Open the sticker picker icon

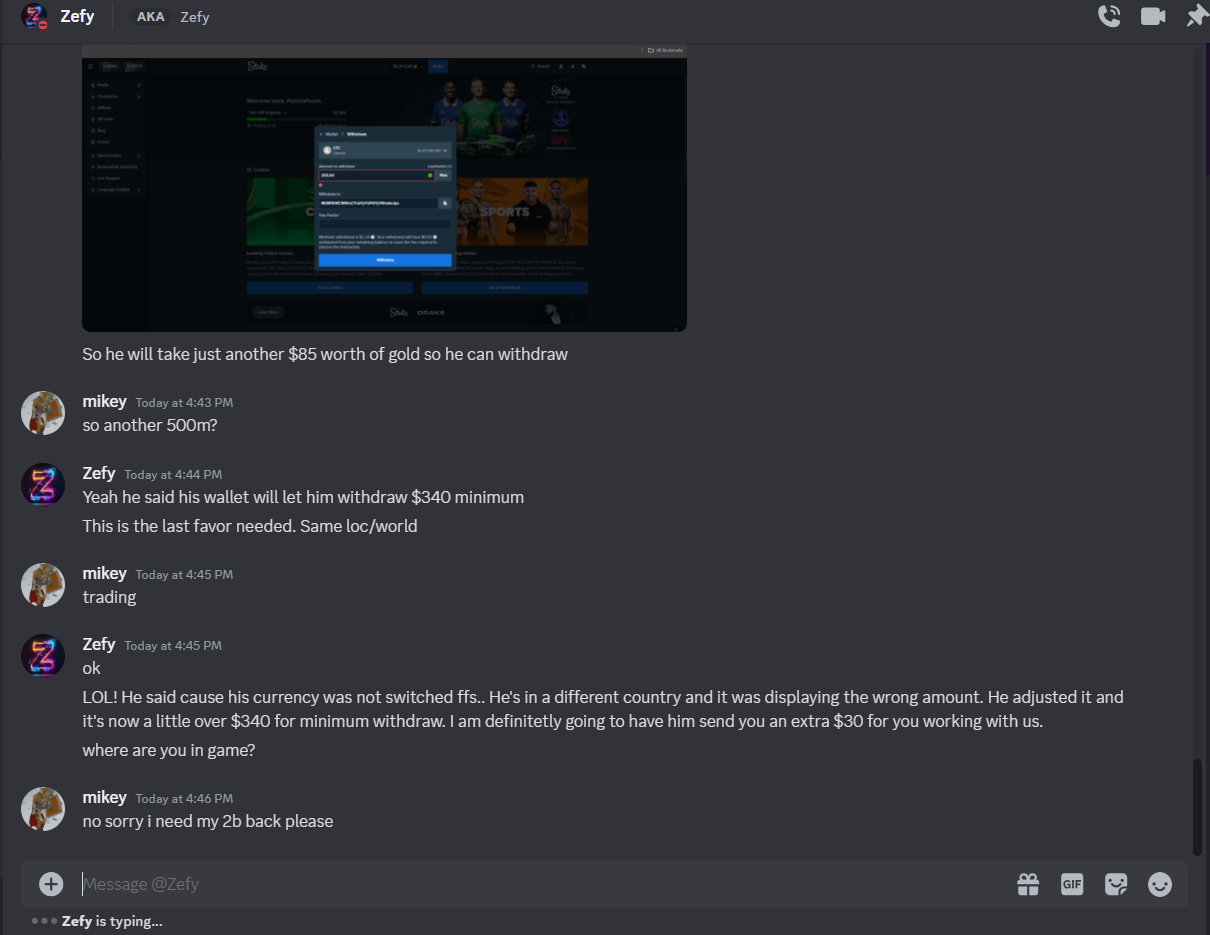click(x=1116, y=884)
